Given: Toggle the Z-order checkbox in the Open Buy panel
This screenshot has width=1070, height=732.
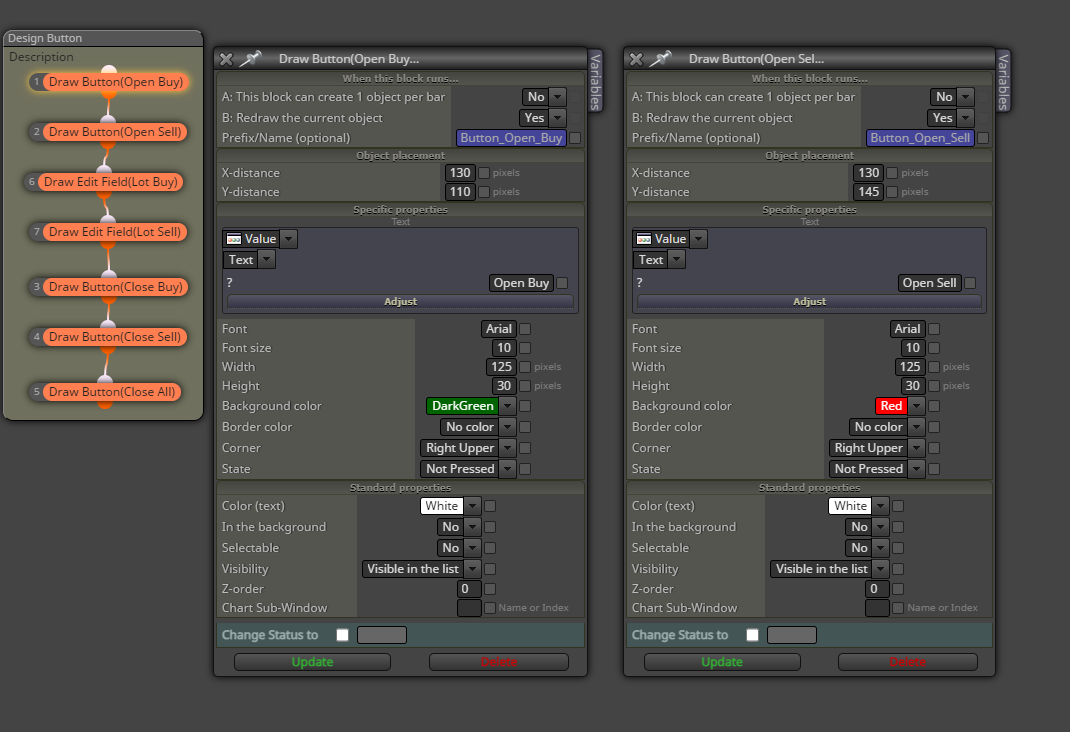Looking at the screenshot, I should pos(490,589).
